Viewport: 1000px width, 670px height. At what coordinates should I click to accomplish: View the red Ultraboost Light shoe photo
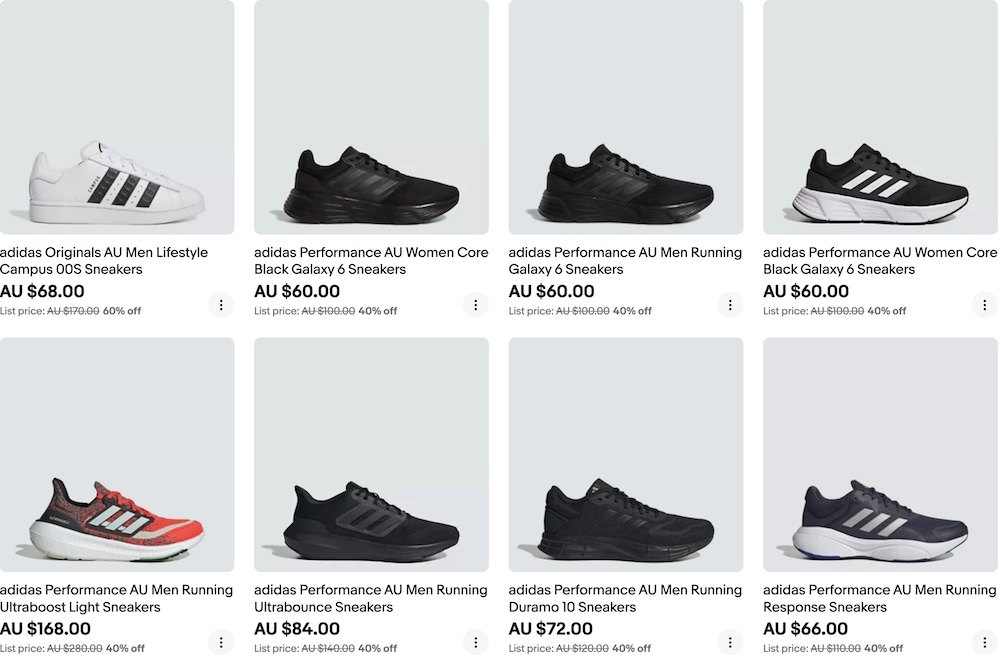point(117,455)
